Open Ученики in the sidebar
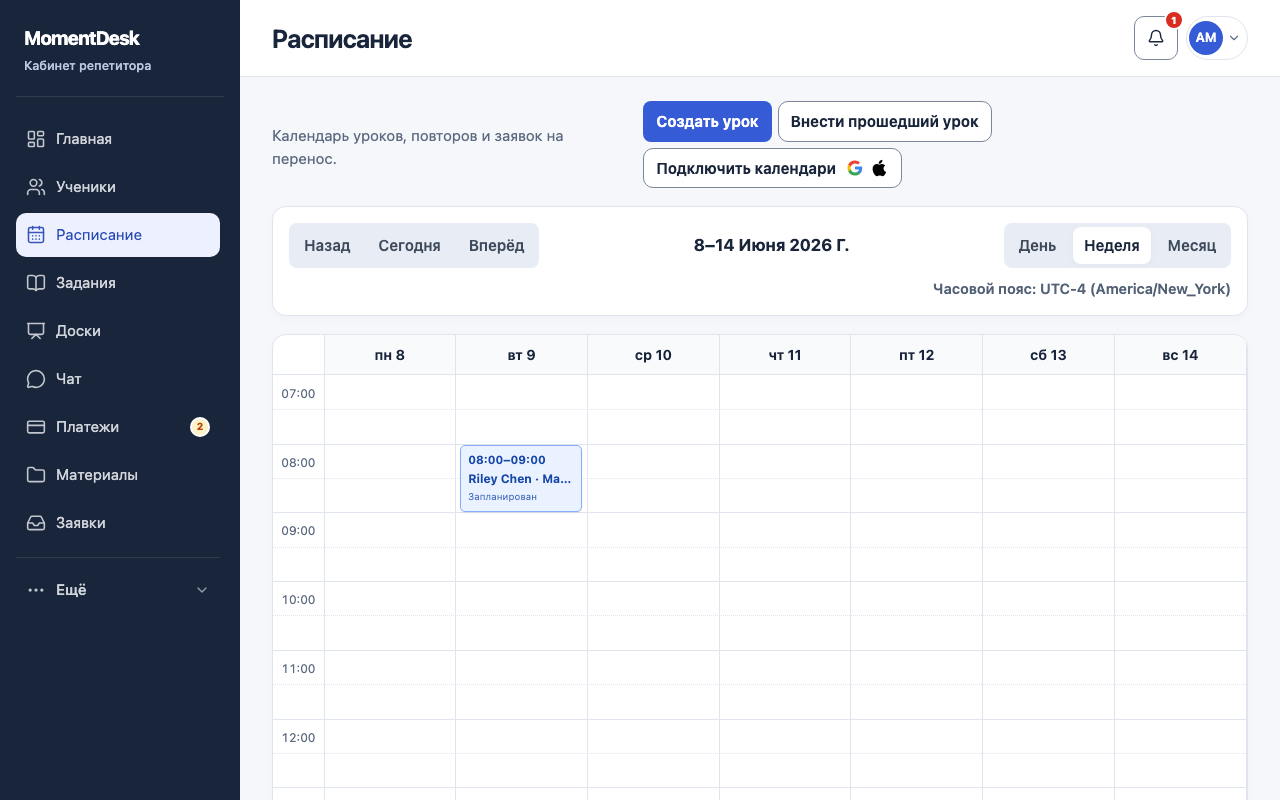The height and width of the screenshot is (800, 1280). [118, 187]
